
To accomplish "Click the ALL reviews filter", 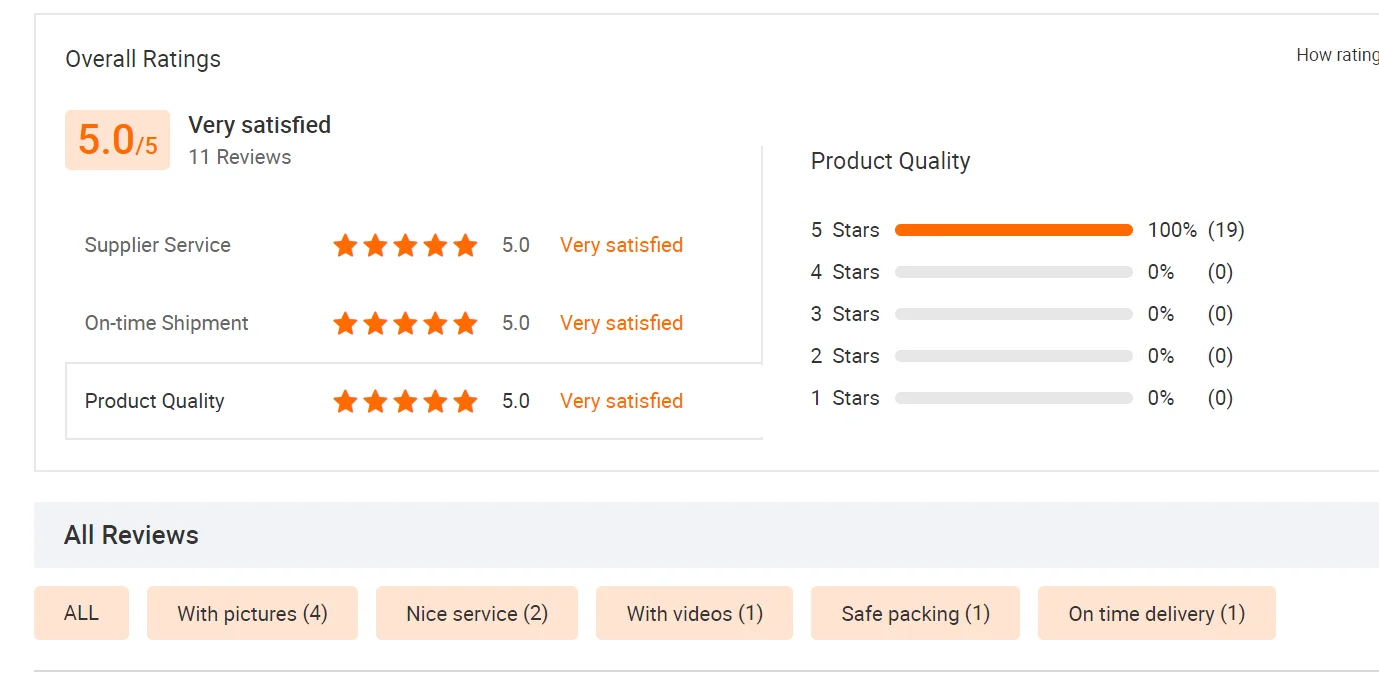I will coord(81,613).
